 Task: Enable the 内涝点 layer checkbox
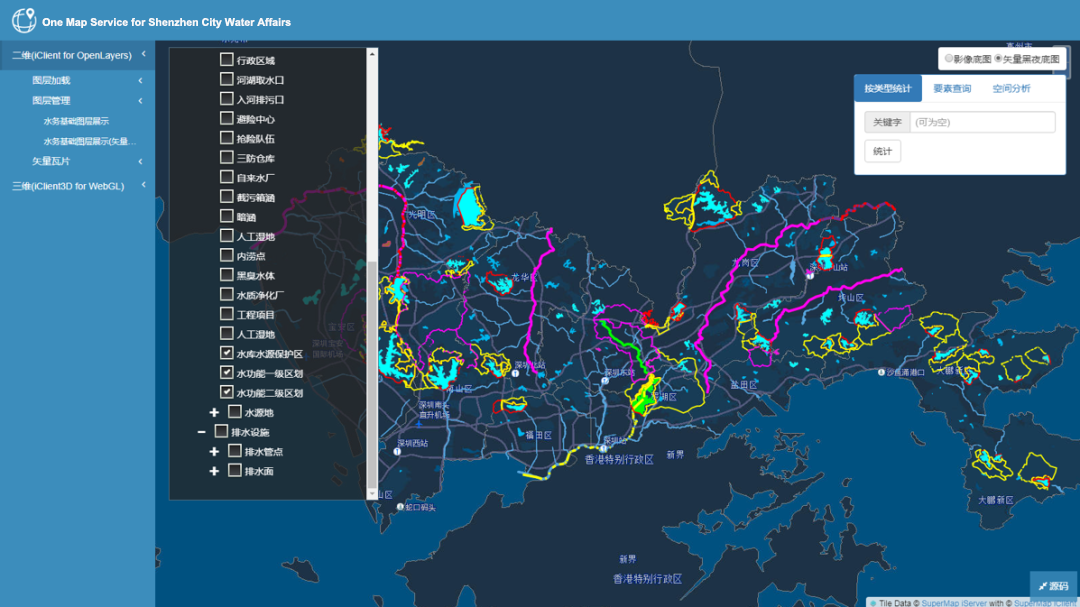click(226, 255)
